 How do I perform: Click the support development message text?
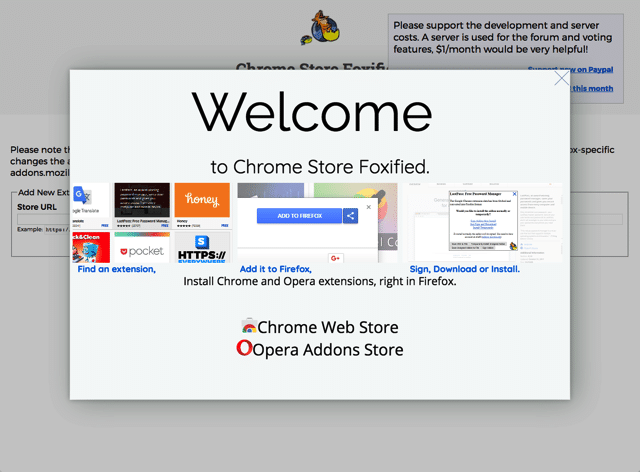tap(502, 37)
